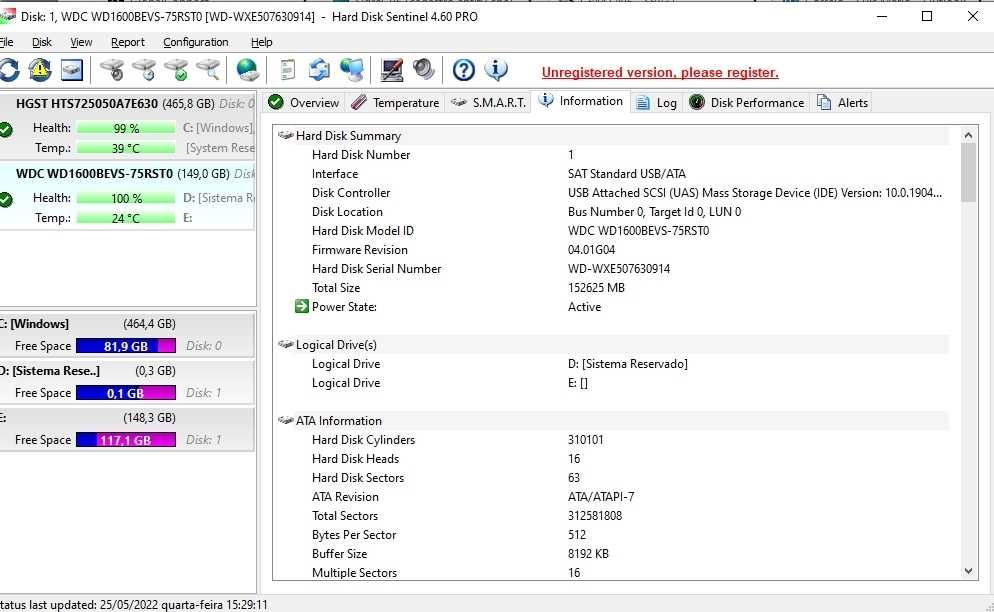Click the monitor with pen configuration icon
Screen dimensions: 994x612
(x=392, y=70)
